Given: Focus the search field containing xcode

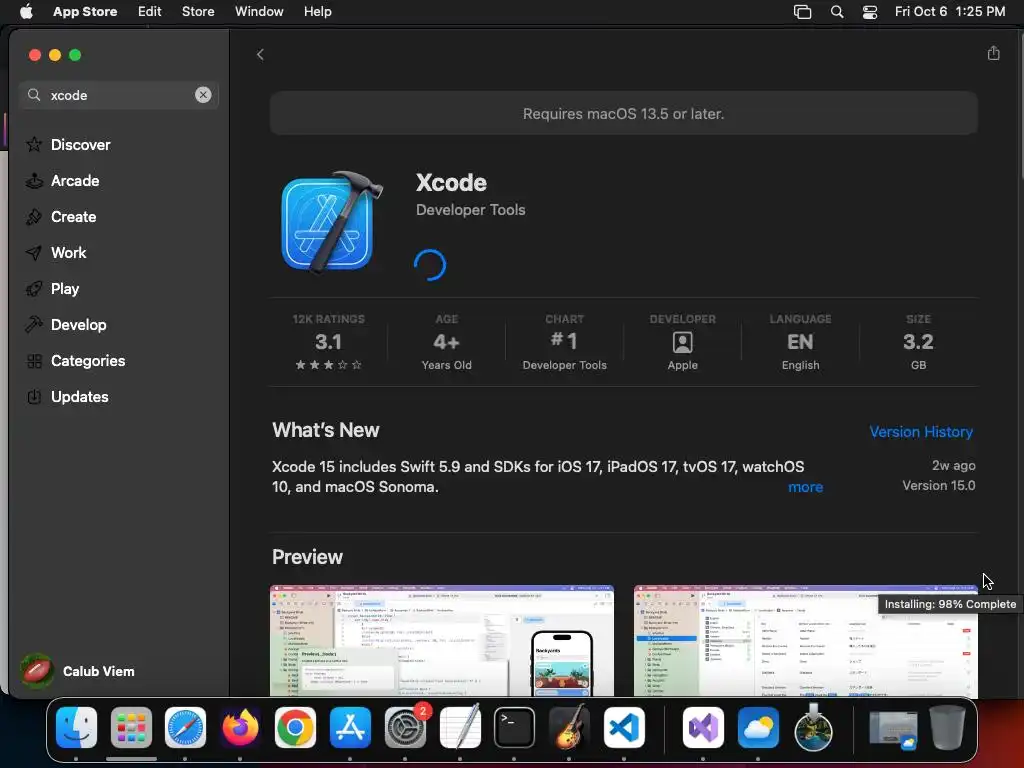Looking at the screenshot, I should pos(119,95).
